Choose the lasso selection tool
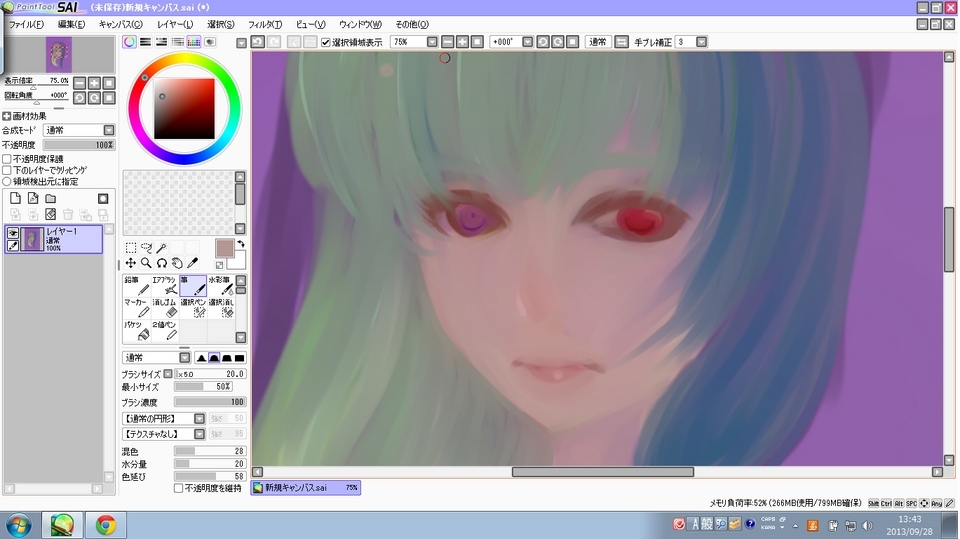The height and width of the screenshot is (539, 960). pos(146,247)
